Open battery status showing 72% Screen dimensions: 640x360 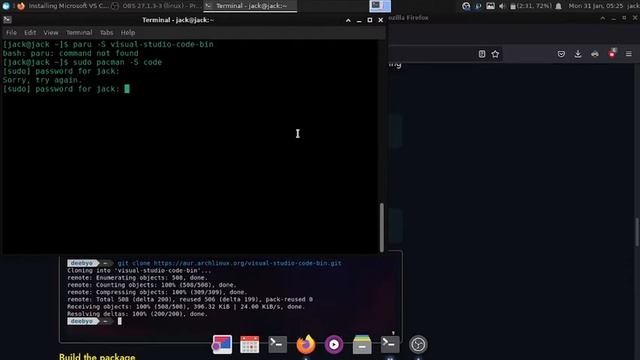(531, 6)
